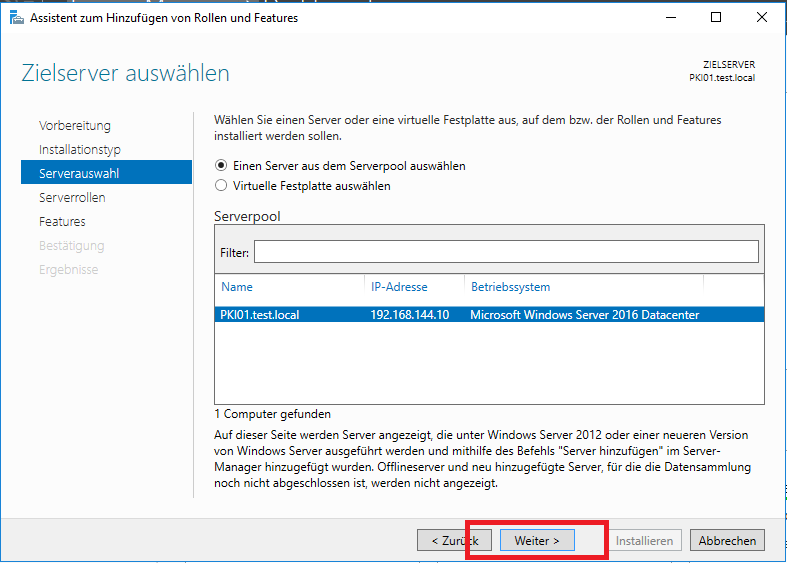Viewport: 787px width, 563px height.
Task: Cancel the wizard with Abbrechen
Action: coord(727,540)
